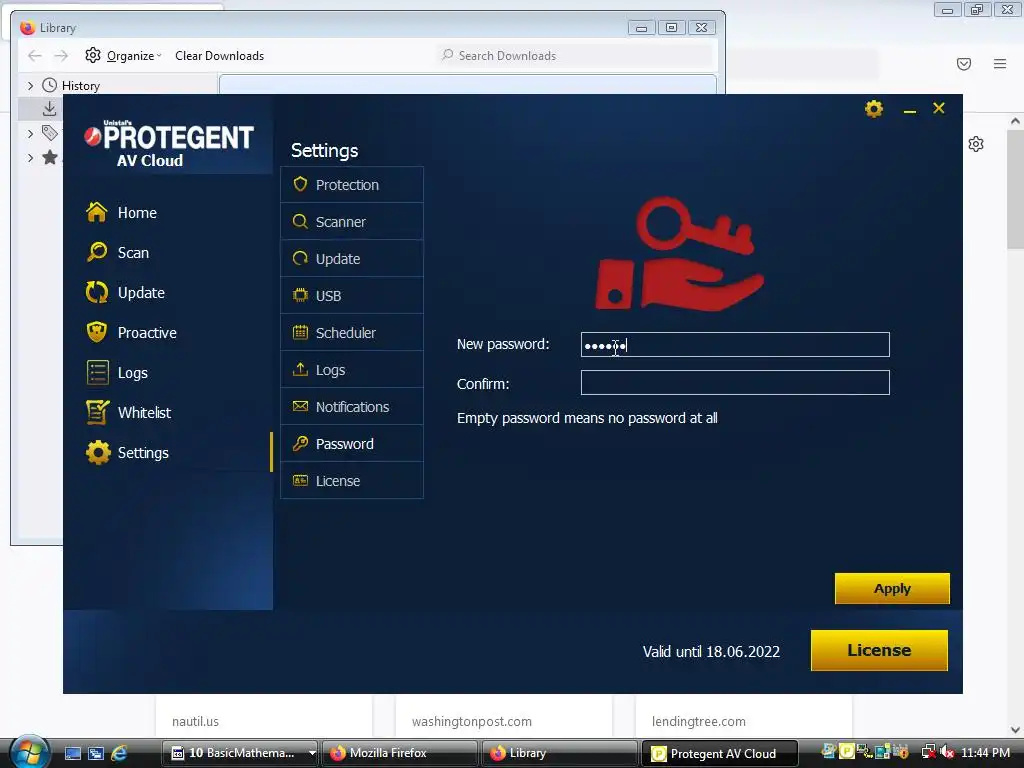Open the Windows Start menu
Image resolution: width=1024 pixels, height=768 pixels.
29,752
